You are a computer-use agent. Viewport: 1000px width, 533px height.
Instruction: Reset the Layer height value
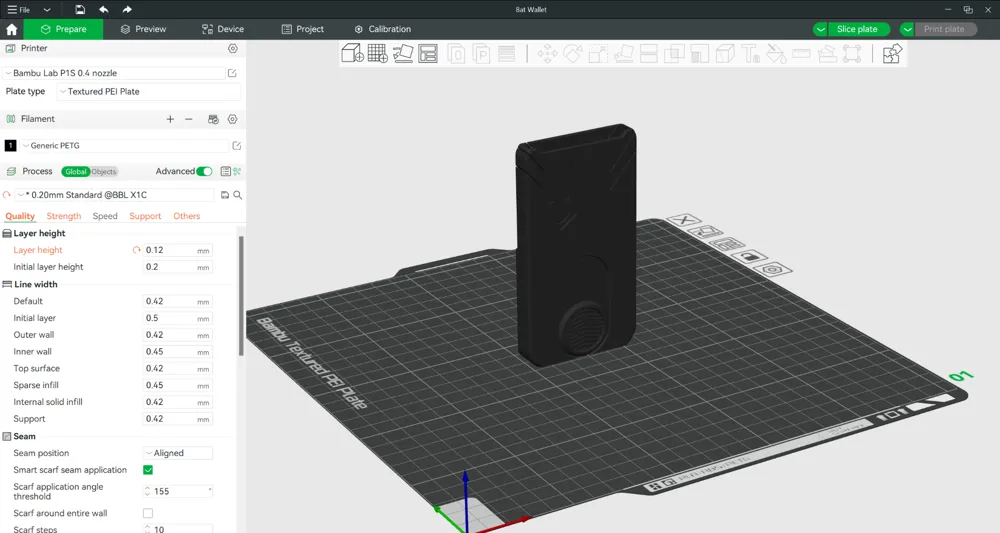click(x=136, y=251)
